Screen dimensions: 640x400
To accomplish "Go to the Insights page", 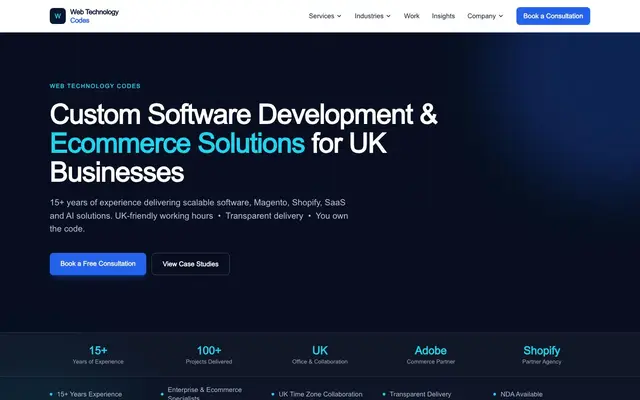I will coord(443,16).
